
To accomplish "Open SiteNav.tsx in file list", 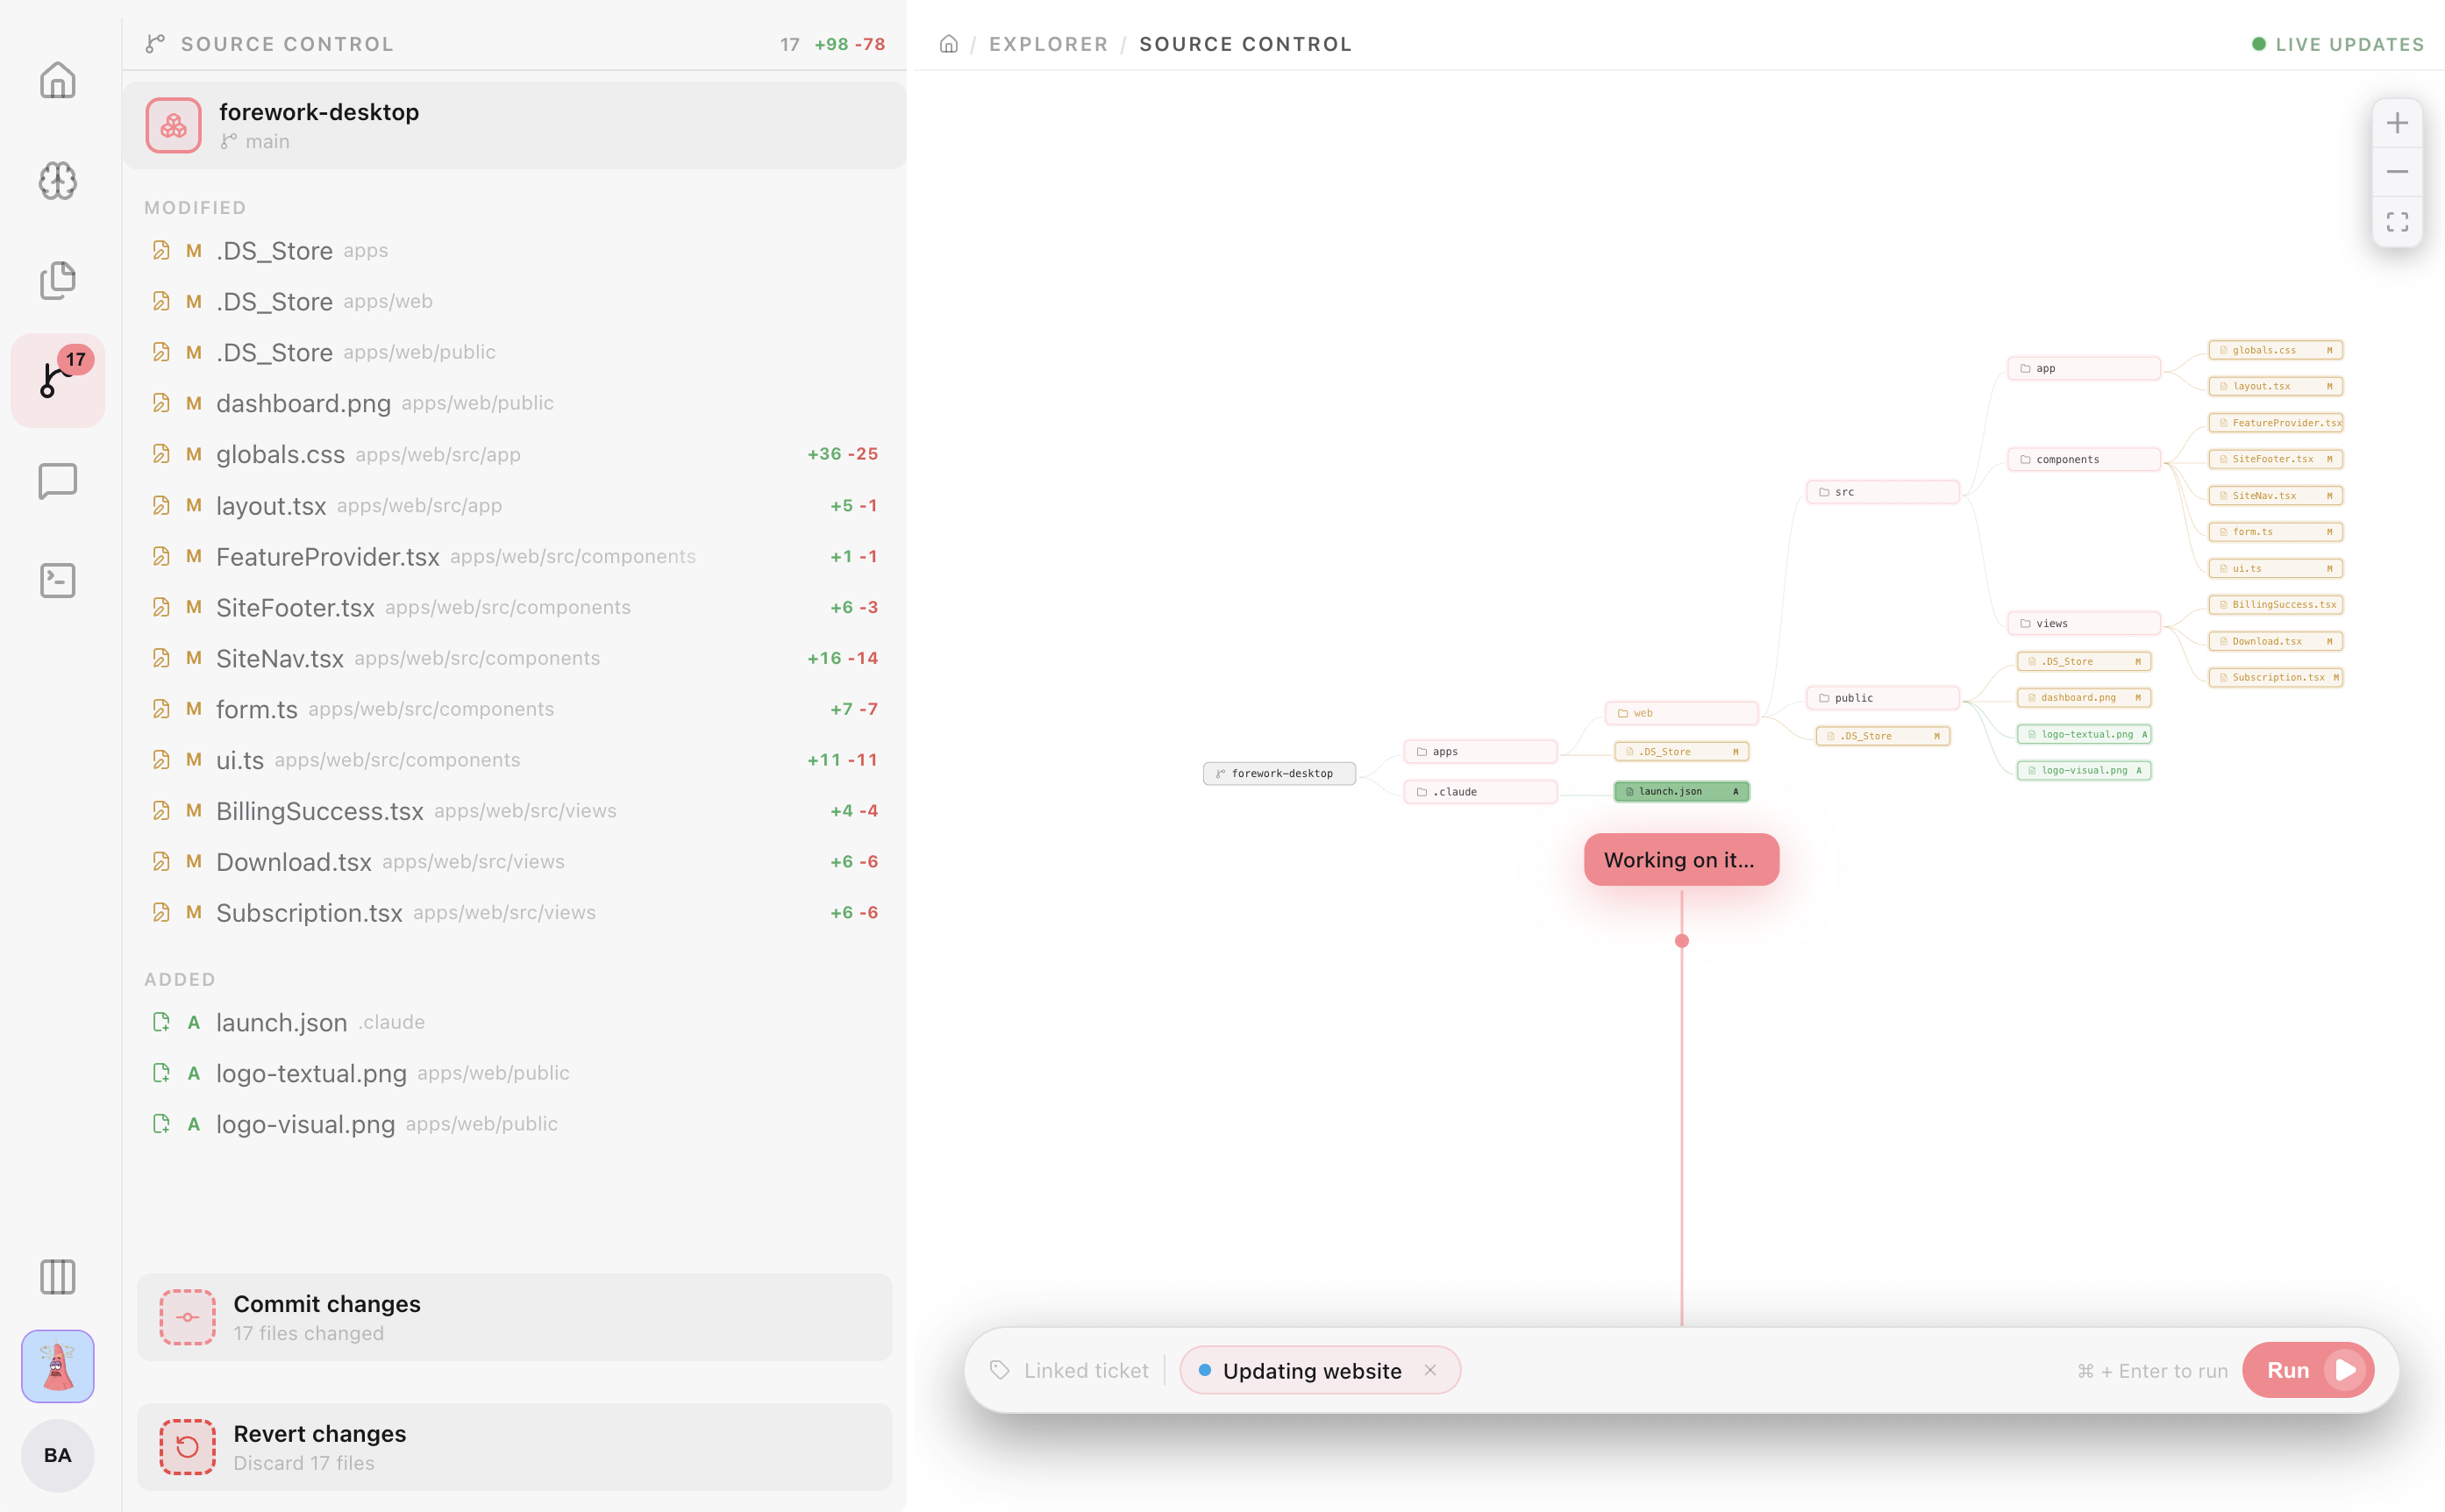I will pos(514,658).
